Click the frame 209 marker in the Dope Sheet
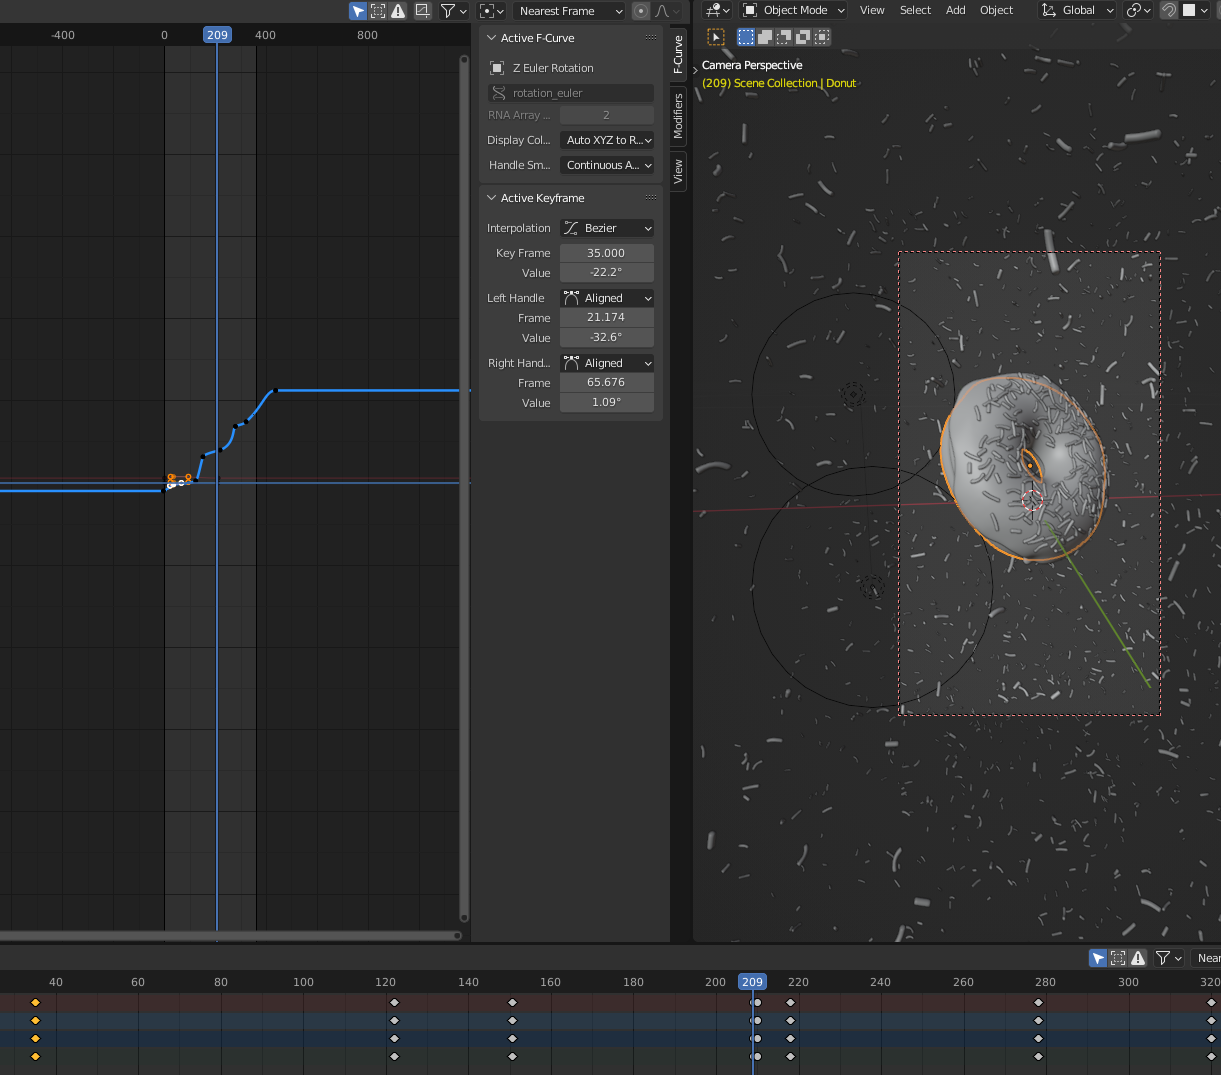This screenshot has width=1221, height=1075. click(752, 982)
